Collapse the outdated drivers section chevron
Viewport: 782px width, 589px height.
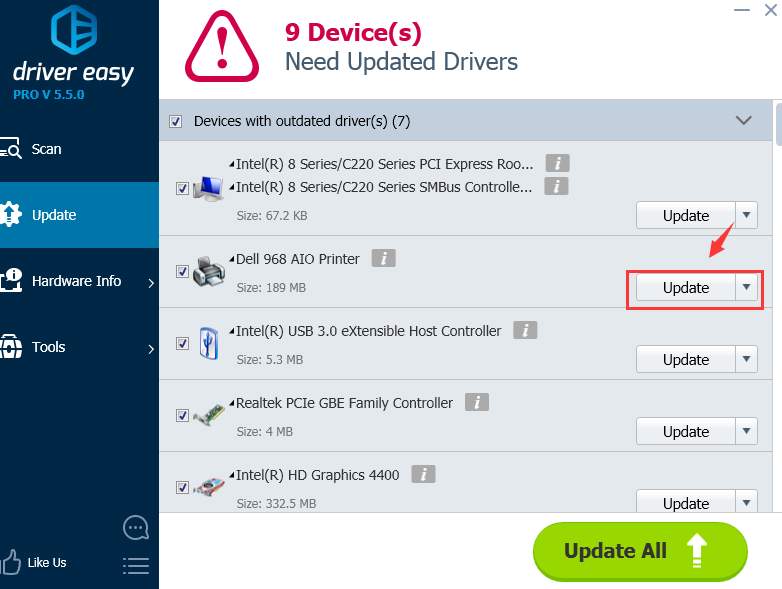click(x=744, y=120)
